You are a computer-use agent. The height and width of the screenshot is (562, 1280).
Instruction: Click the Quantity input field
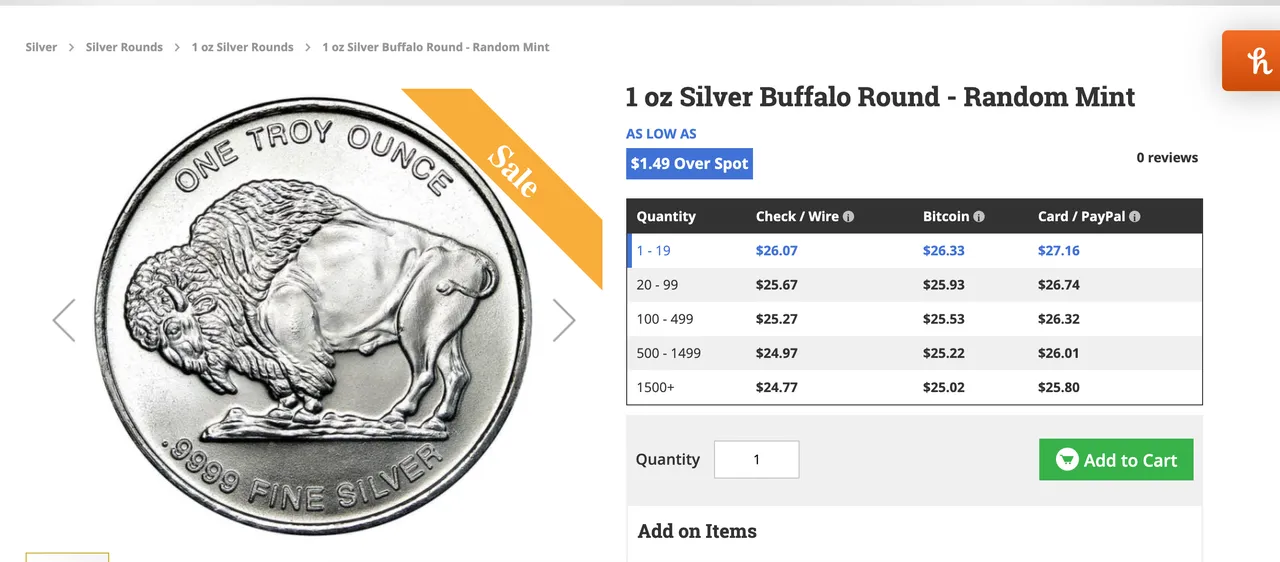point(756,460)
